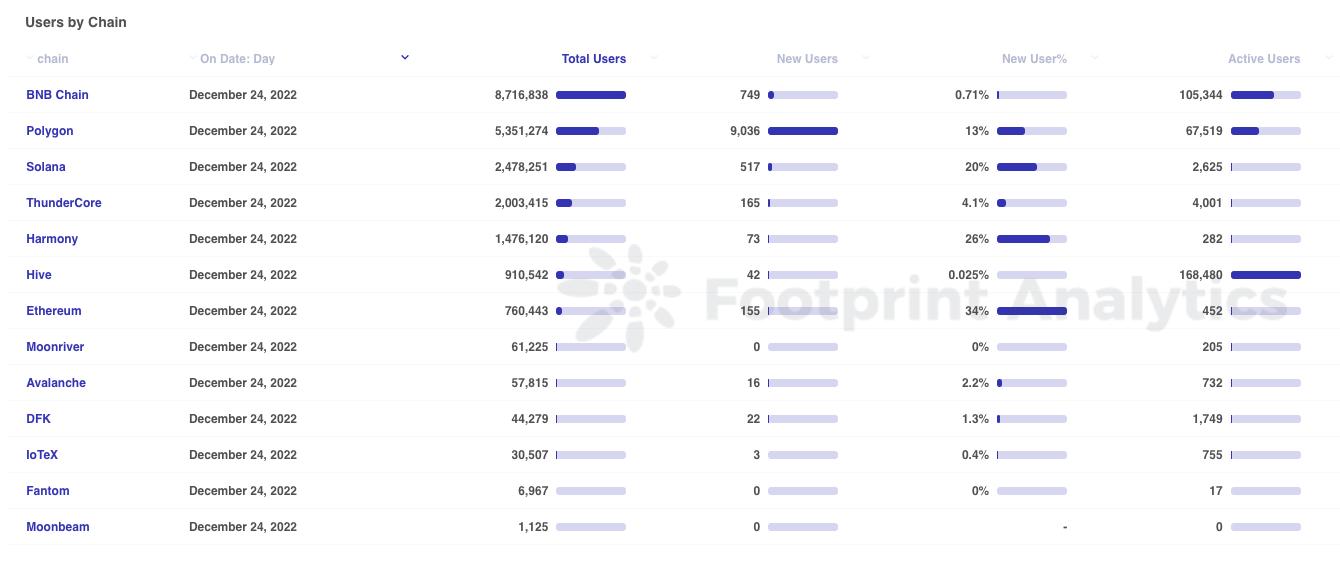Viewport: 1340px width, 562px height.
Task: Sort by the New Users column header
Action: (x=807, y=59)
